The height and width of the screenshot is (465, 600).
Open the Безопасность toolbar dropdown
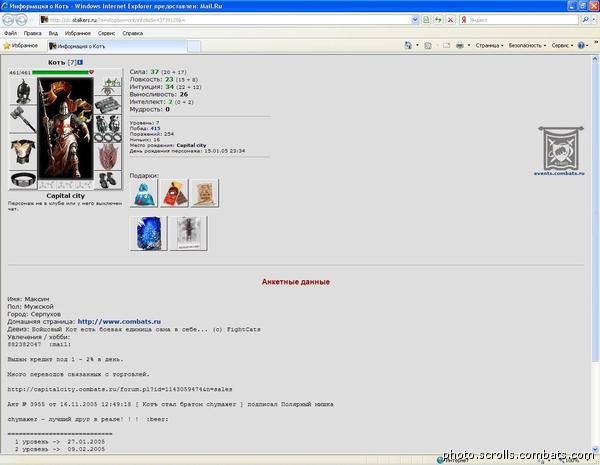point(527,46)
